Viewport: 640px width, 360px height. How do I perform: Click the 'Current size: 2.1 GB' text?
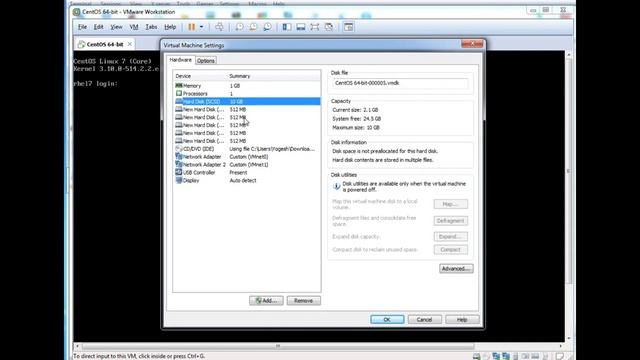point(356,110)
